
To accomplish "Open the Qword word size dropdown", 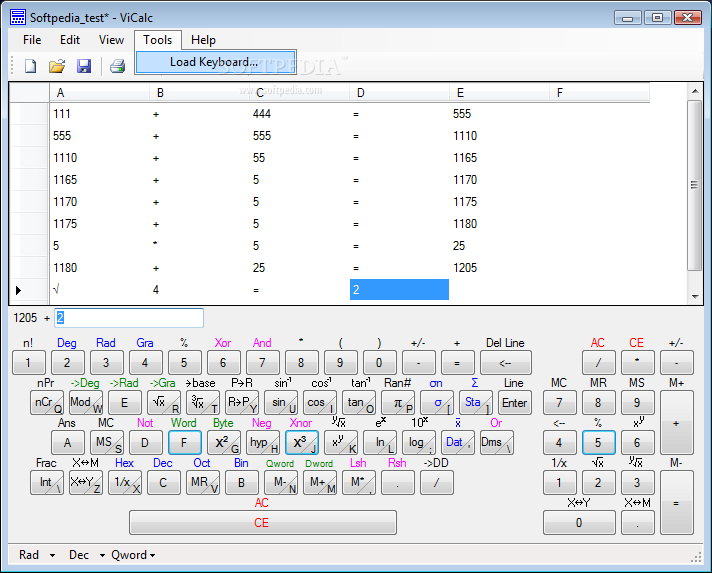I will click(x=133, y=555).
